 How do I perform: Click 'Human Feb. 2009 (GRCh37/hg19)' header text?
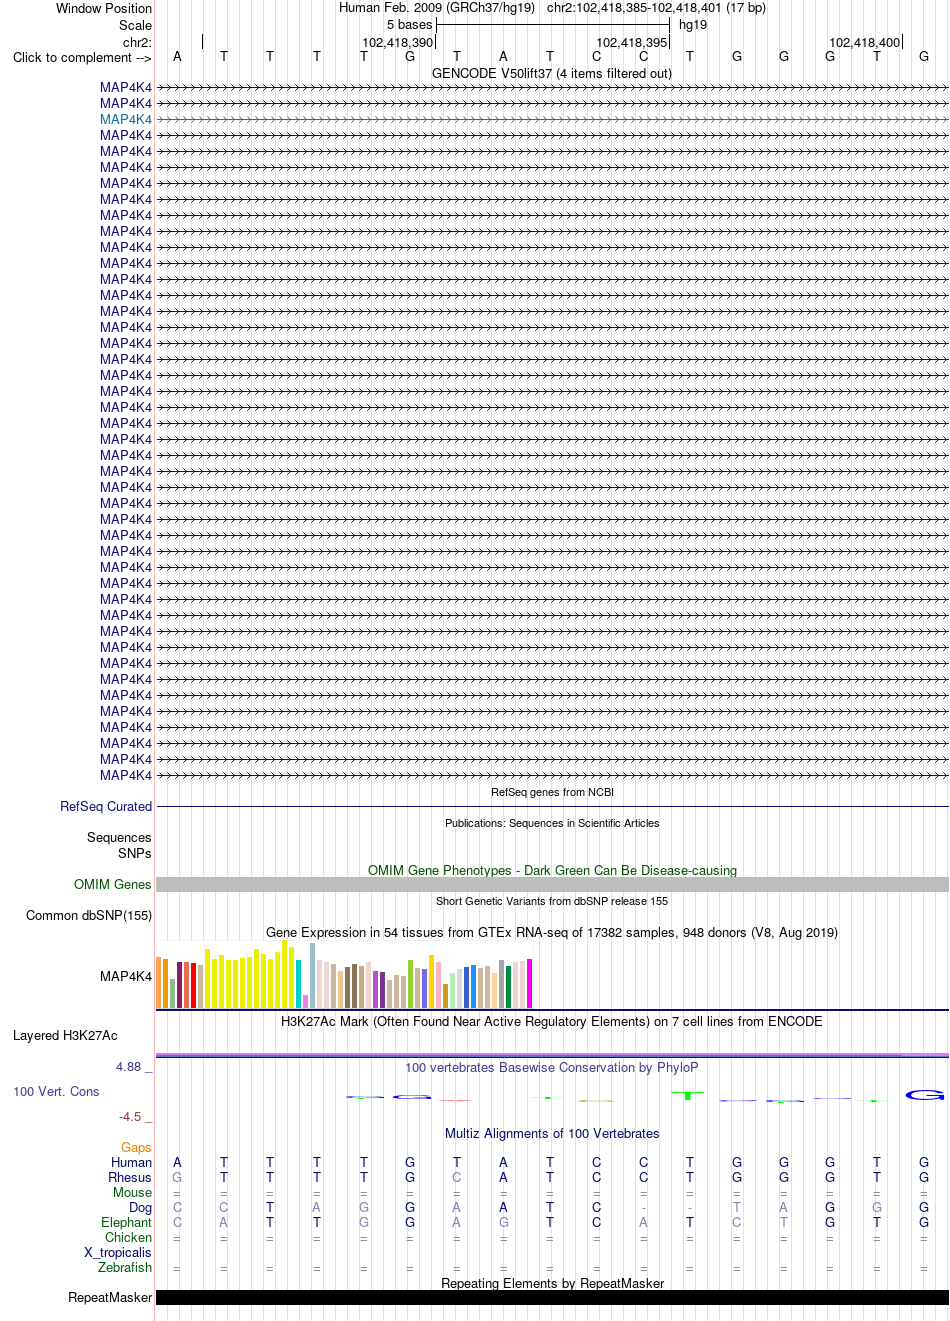click(x=437, y=8)
